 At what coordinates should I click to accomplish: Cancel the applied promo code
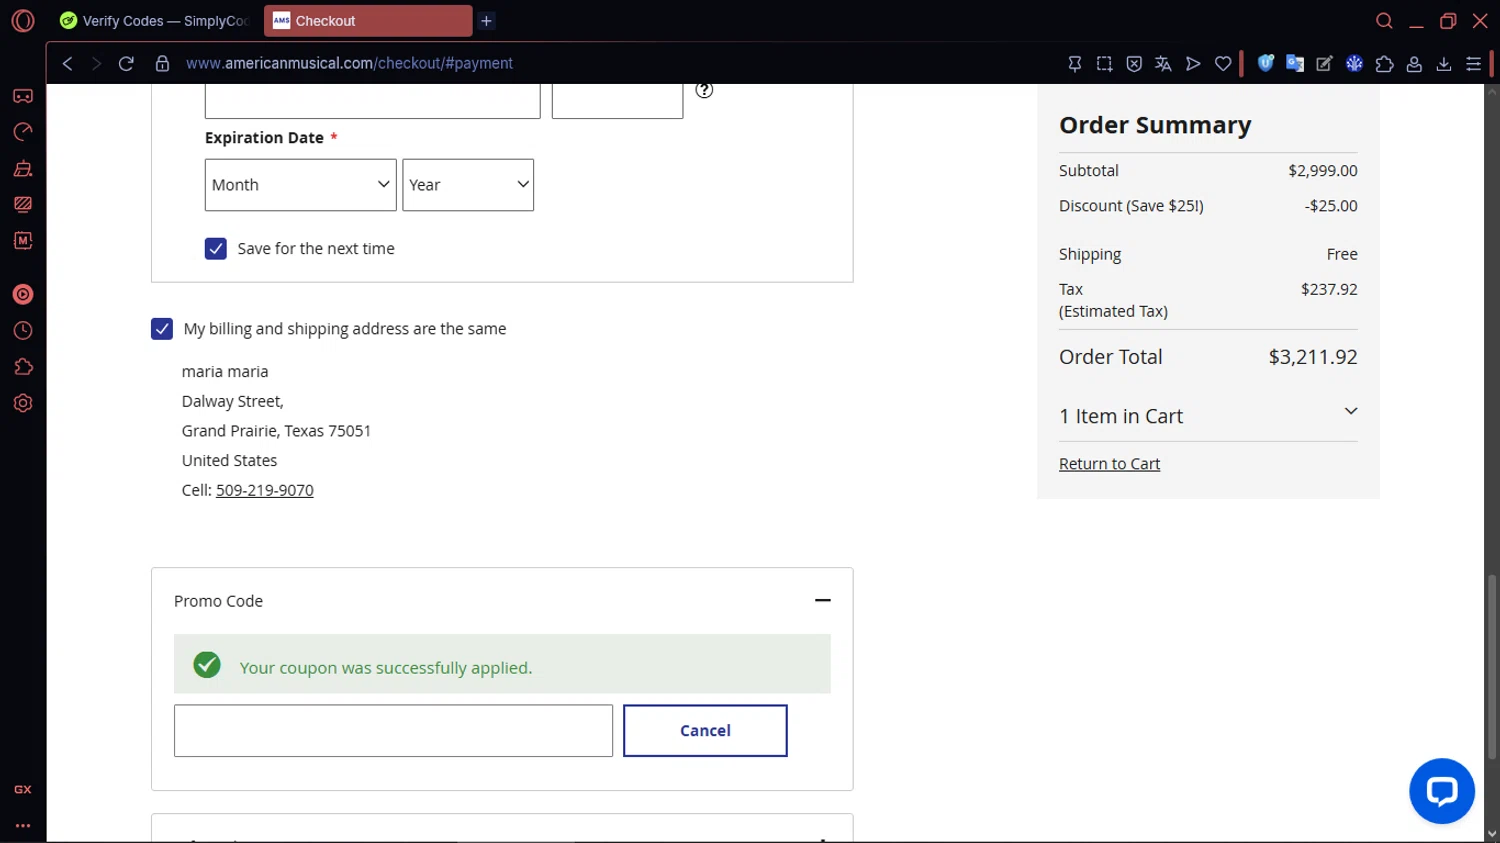[x=705, y=731]
